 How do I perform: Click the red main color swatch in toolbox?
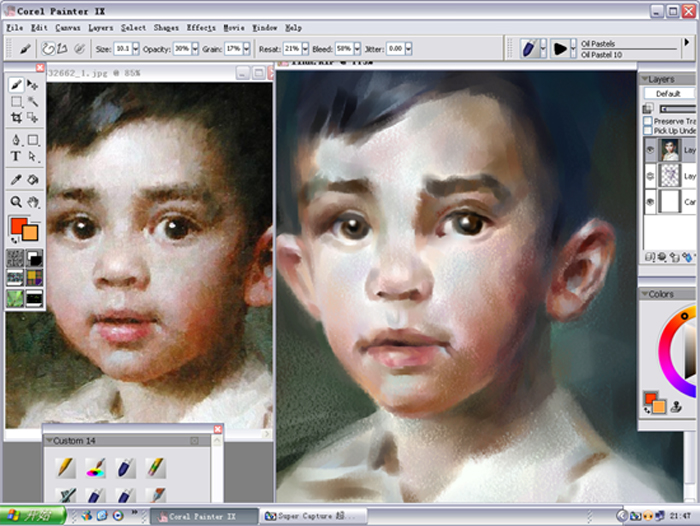(18, 225)
